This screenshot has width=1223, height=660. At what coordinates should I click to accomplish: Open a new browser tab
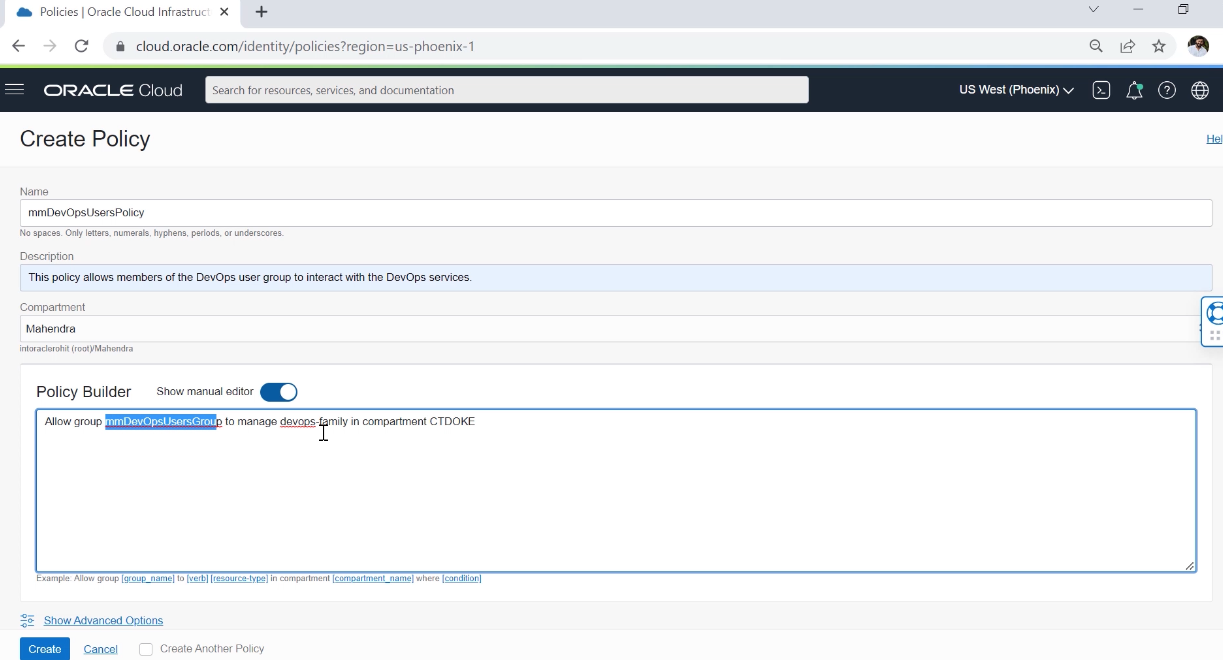click(261, 12)
